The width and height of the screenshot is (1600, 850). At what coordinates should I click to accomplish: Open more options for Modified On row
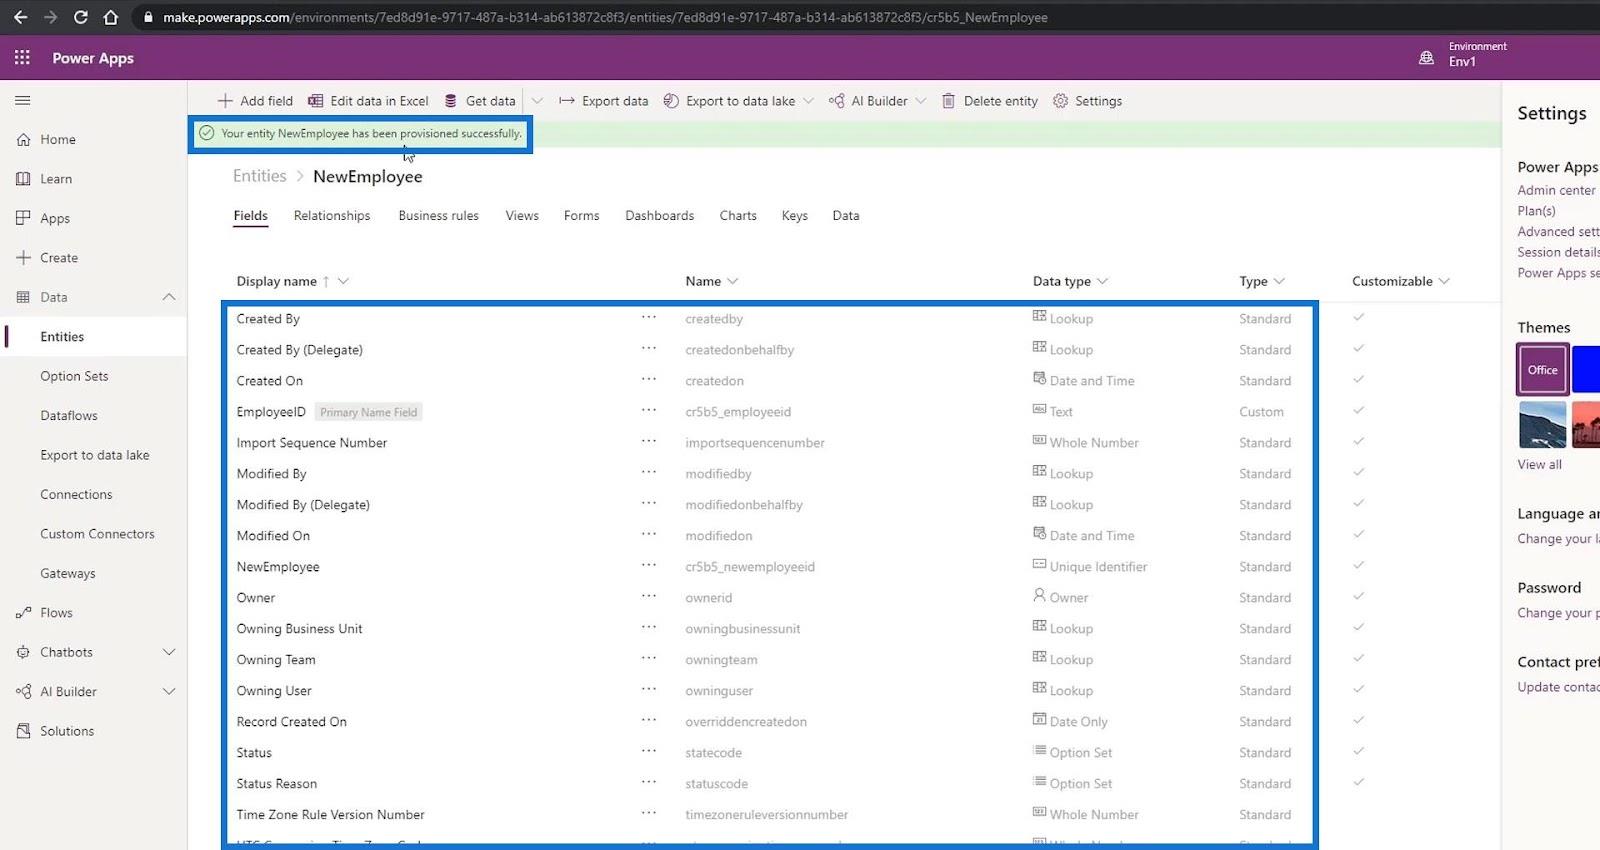(x=649, y=535)
